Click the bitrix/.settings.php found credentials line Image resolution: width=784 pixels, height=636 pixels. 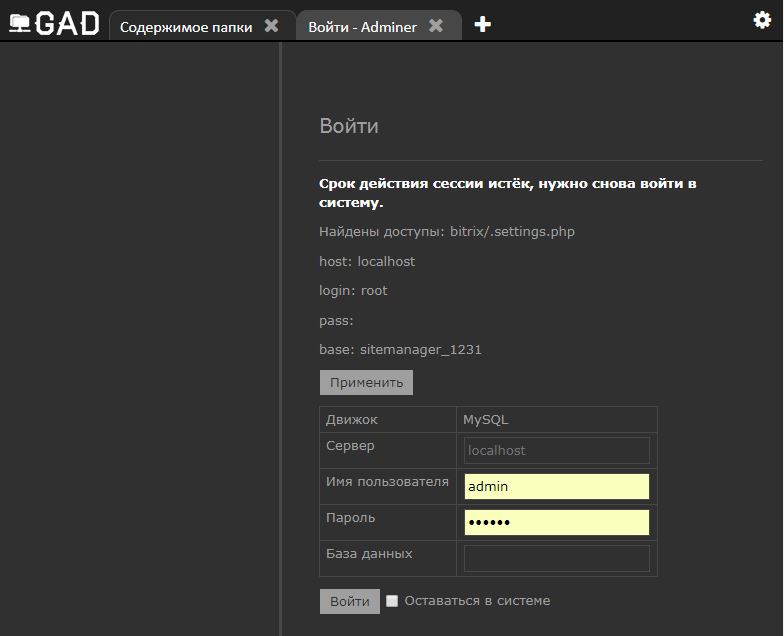[x=447, y=232]
